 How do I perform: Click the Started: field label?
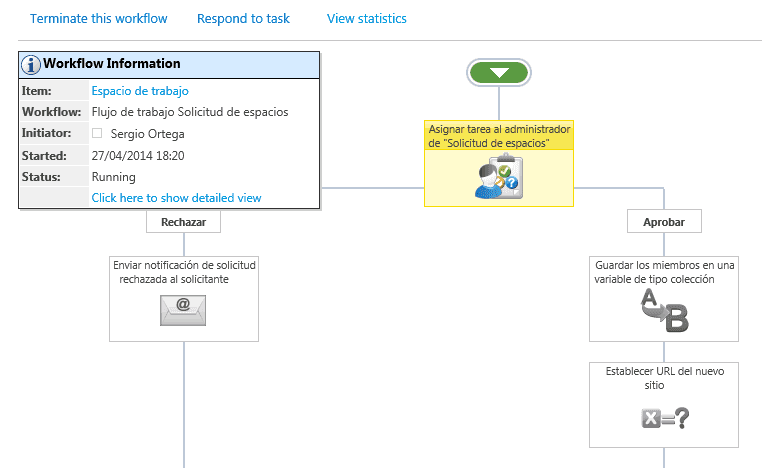(x=44, y=156)
